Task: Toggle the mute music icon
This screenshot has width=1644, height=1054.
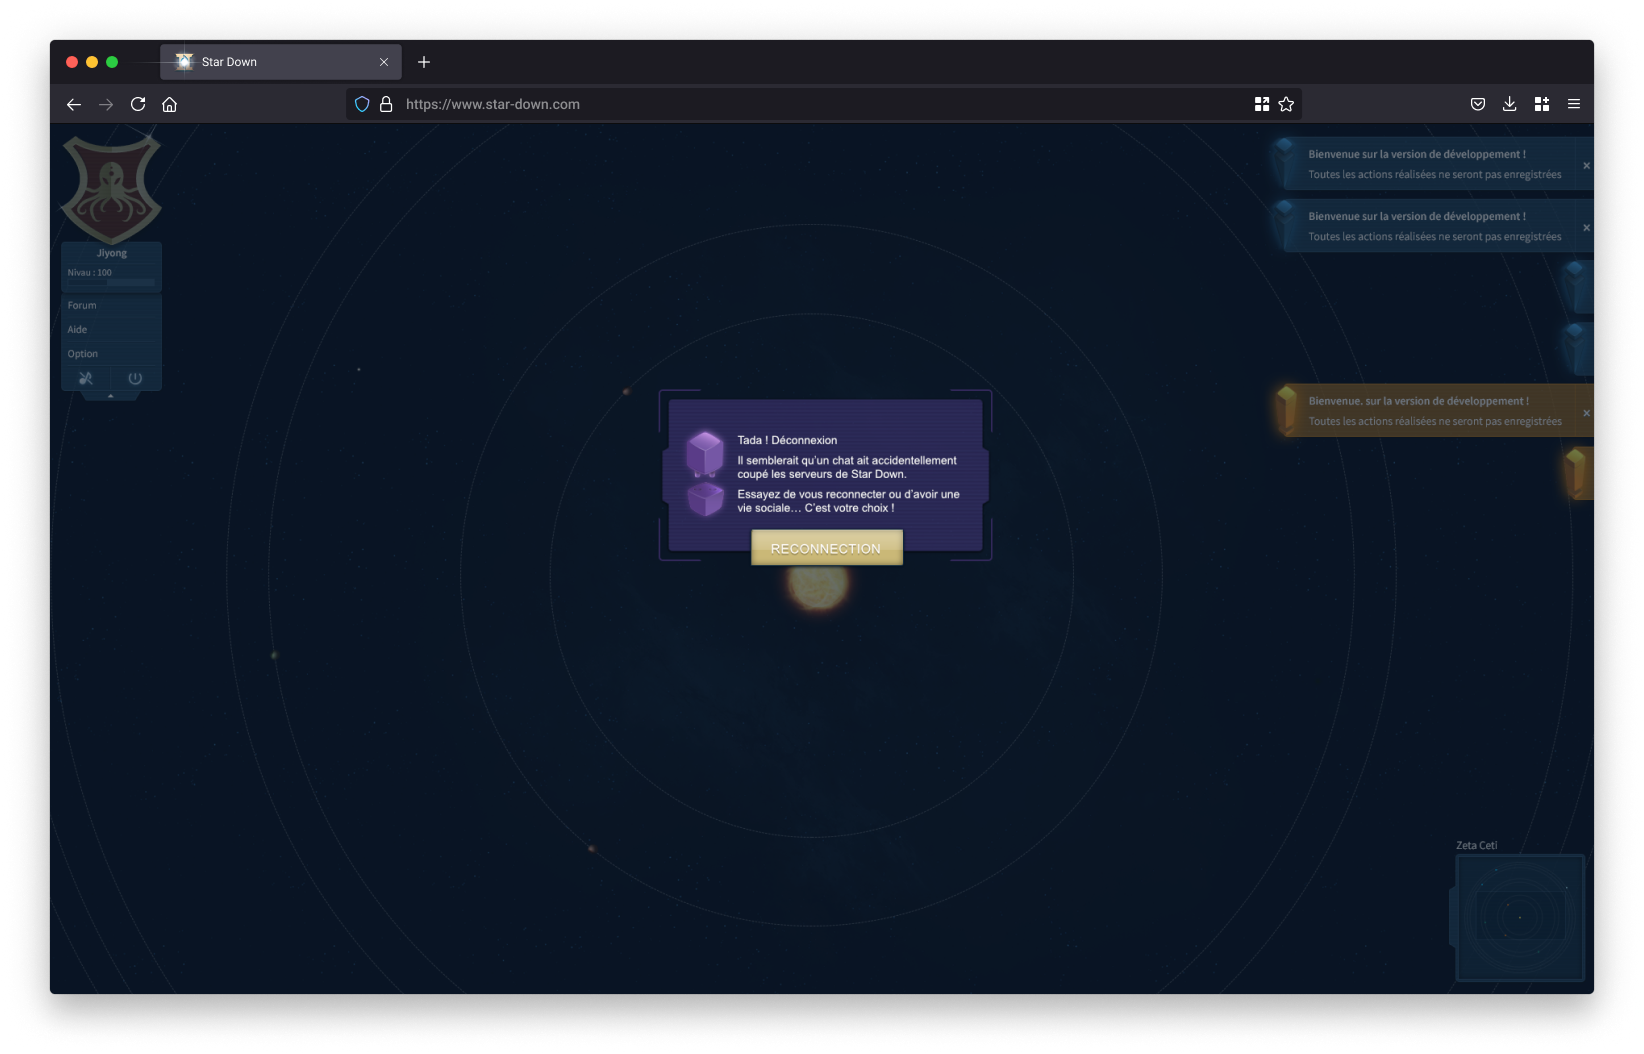Action: click(86, 378)
